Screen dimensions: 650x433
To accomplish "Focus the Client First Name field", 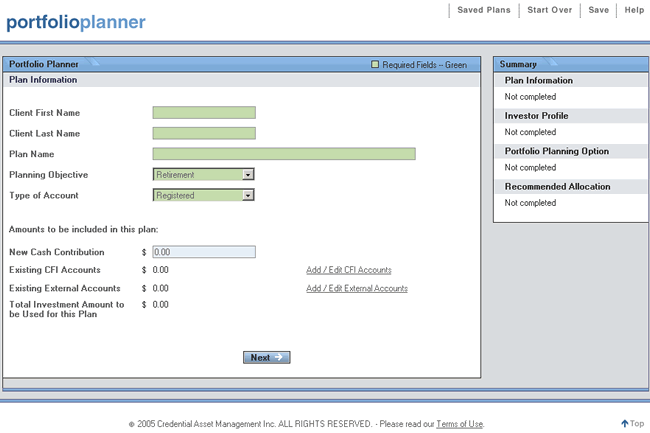I will pos(204,113).
